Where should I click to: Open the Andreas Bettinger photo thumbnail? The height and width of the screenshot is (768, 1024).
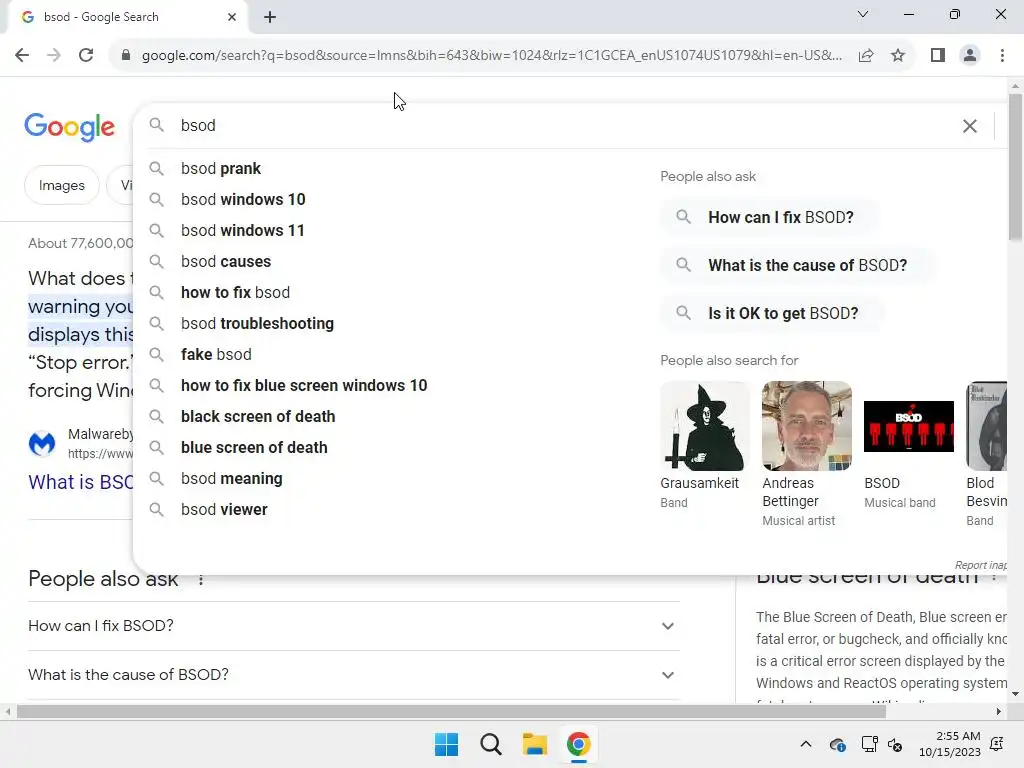click(x=807, y=426)
